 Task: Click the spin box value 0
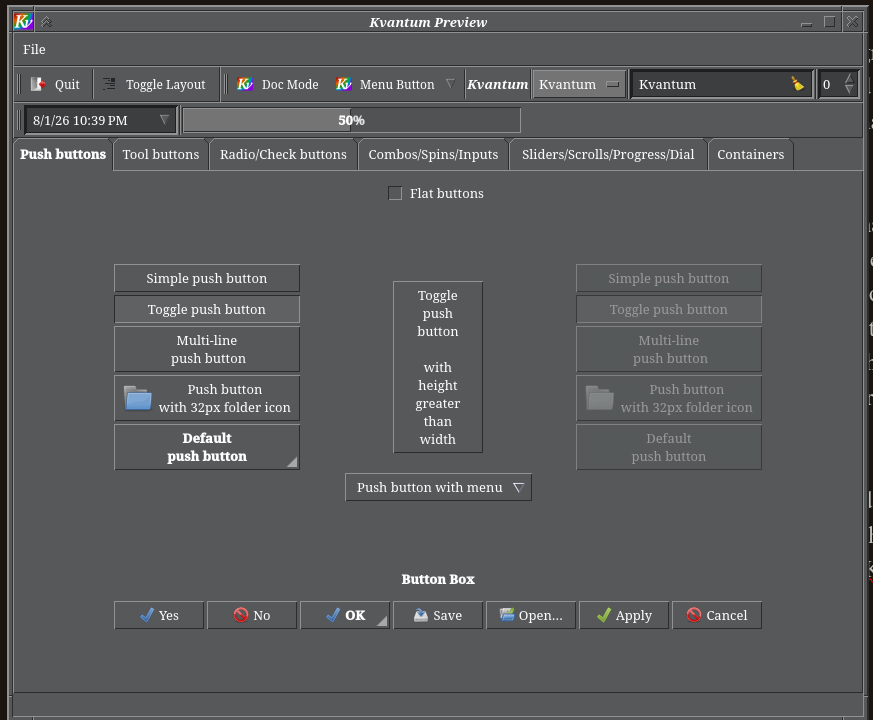click(x=827, y=84)
